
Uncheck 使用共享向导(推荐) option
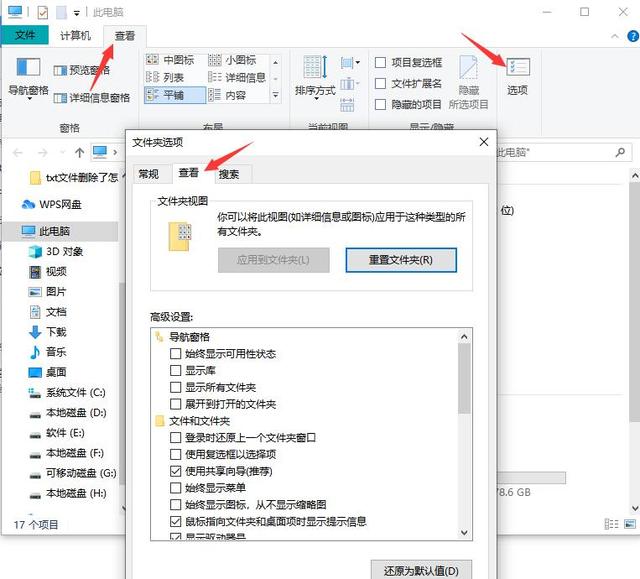tap(176, 471)
